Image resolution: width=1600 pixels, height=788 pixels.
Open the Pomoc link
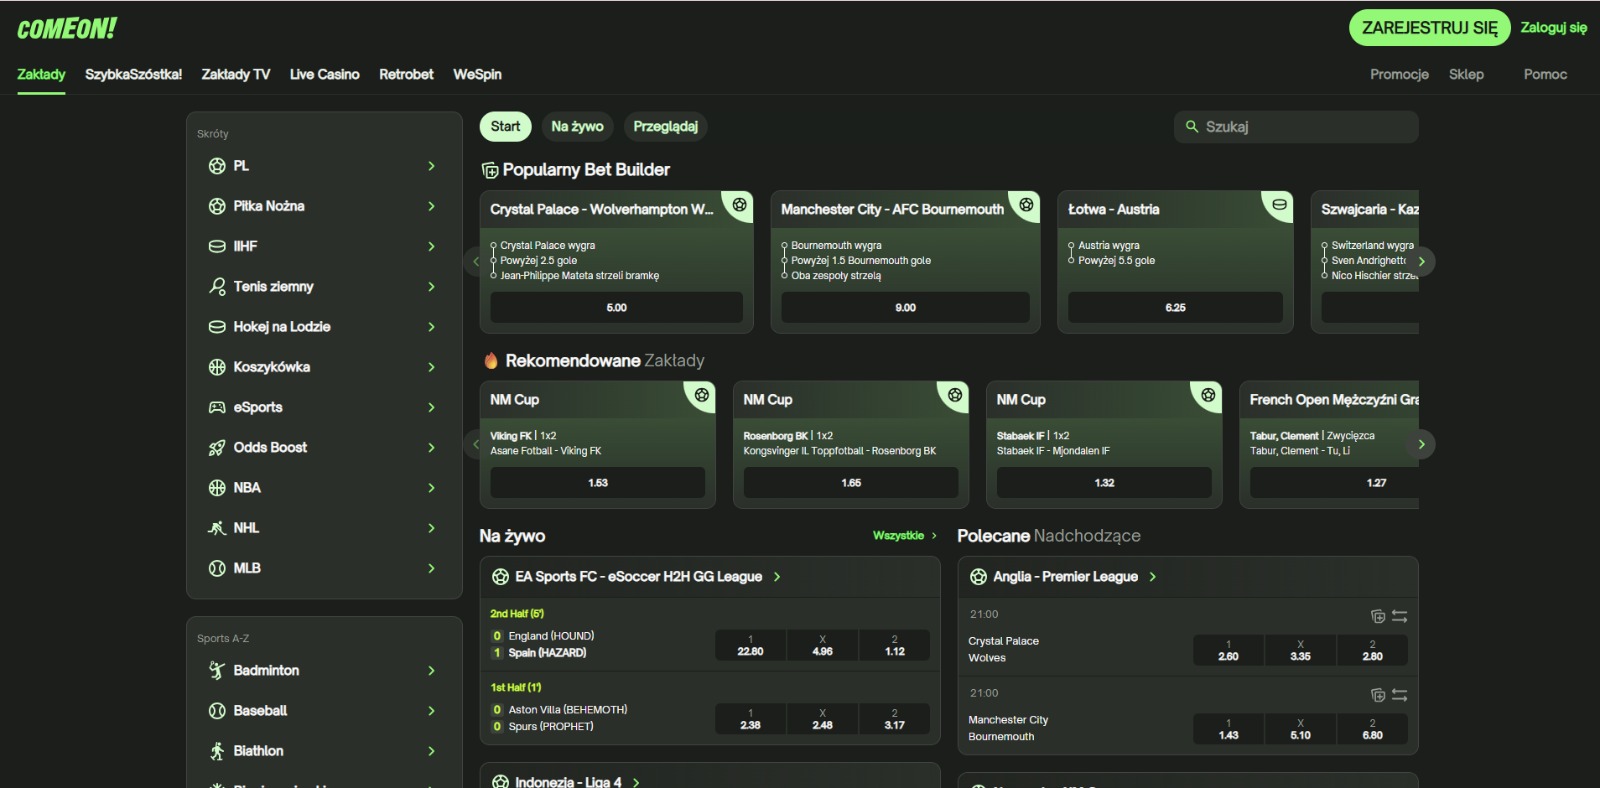click(x=1545, y=74)
